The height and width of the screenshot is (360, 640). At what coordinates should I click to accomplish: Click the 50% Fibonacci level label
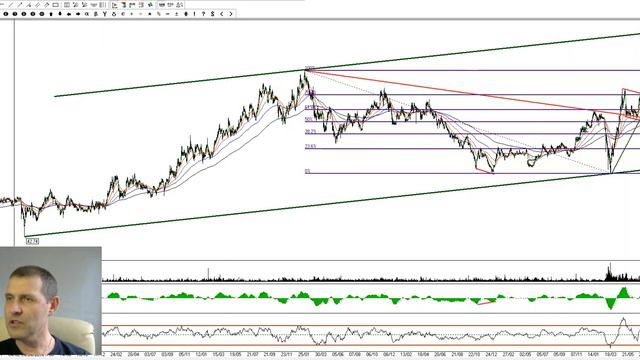point(309,120)
